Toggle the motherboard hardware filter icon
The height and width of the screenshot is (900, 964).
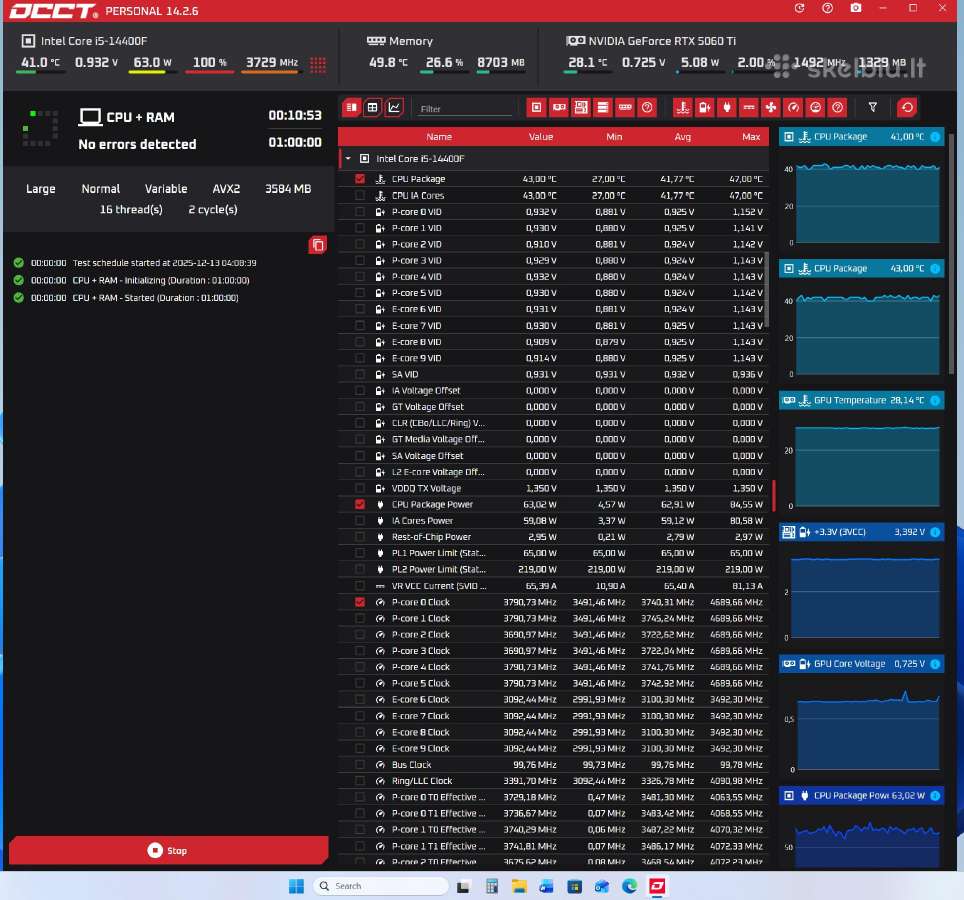coord(581,108)
